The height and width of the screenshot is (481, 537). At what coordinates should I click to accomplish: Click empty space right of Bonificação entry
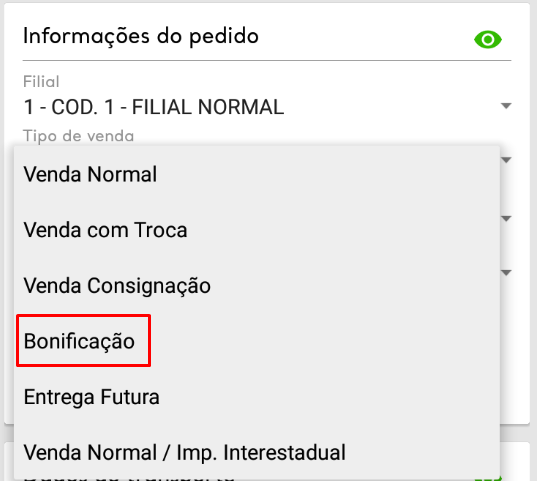(x=325, y=341)
